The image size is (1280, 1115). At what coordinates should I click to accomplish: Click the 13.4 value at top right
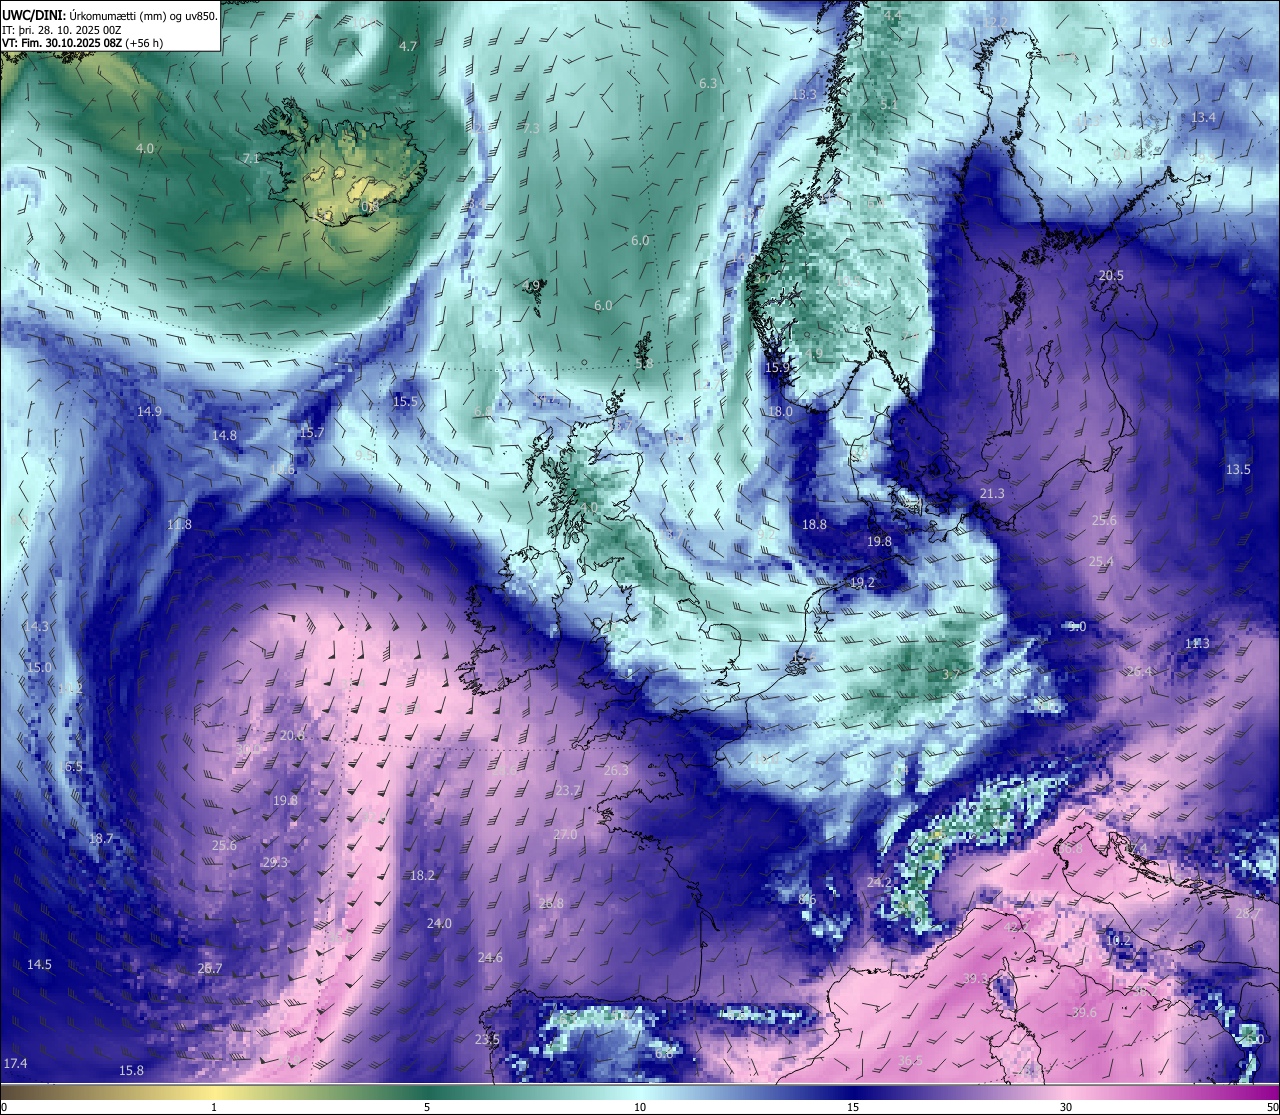[x=1203, y=118]
